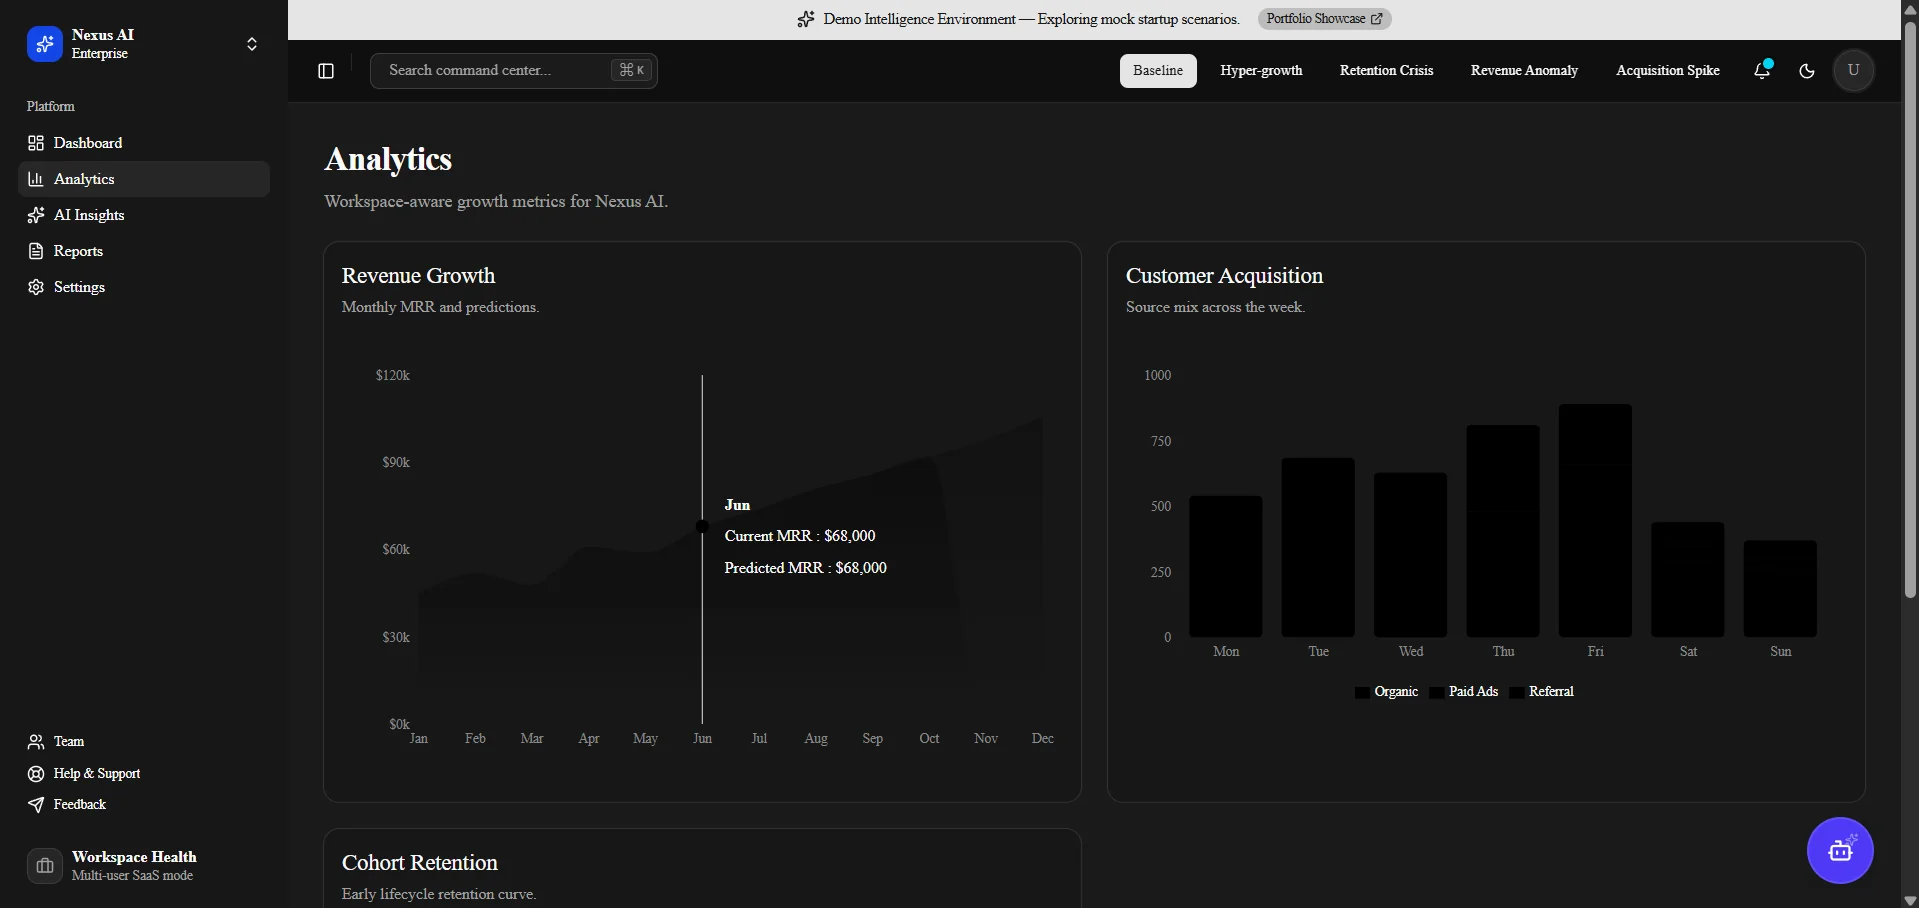Open the U user avatar menu
This screenshot has width=1919, height=908.
point(1854,71)
